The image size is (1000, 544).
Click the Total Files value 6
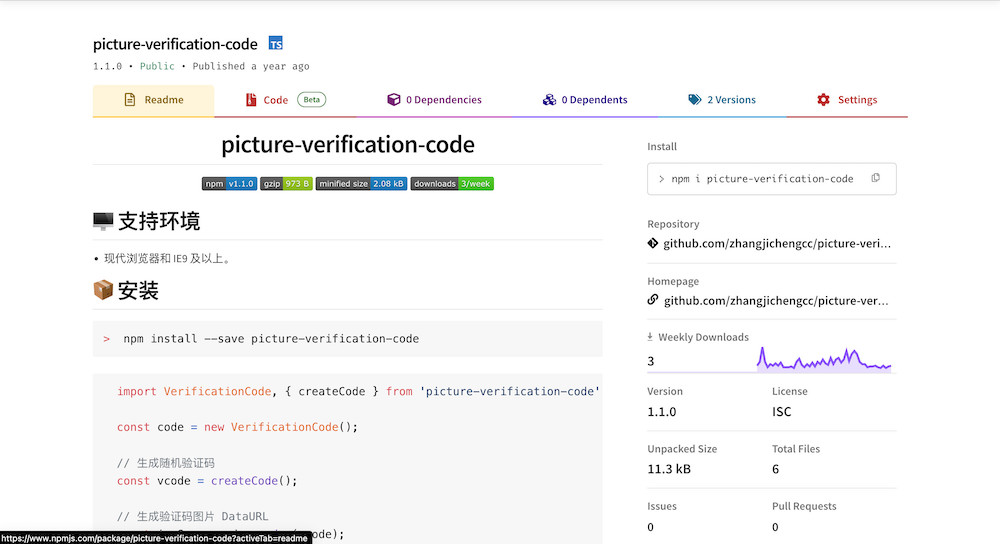[776, 469]
